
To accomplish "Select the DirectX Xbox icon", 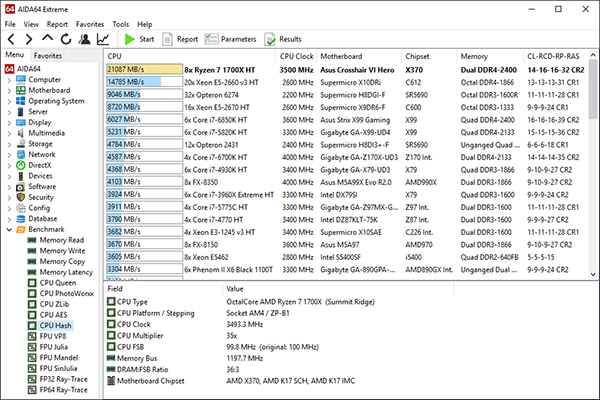I will point(21,165).
